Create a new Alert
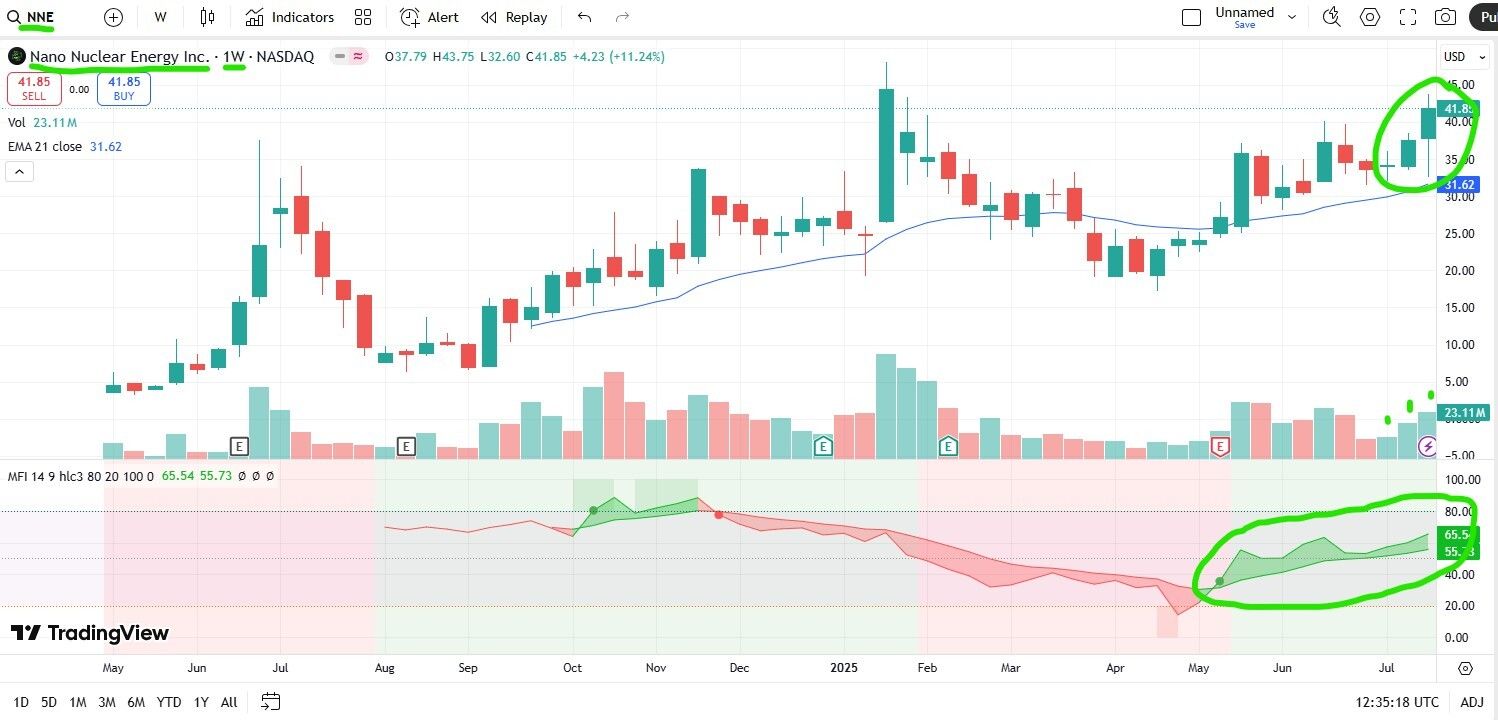Screen dimensions: 1498x720 (x=429, y=17)
